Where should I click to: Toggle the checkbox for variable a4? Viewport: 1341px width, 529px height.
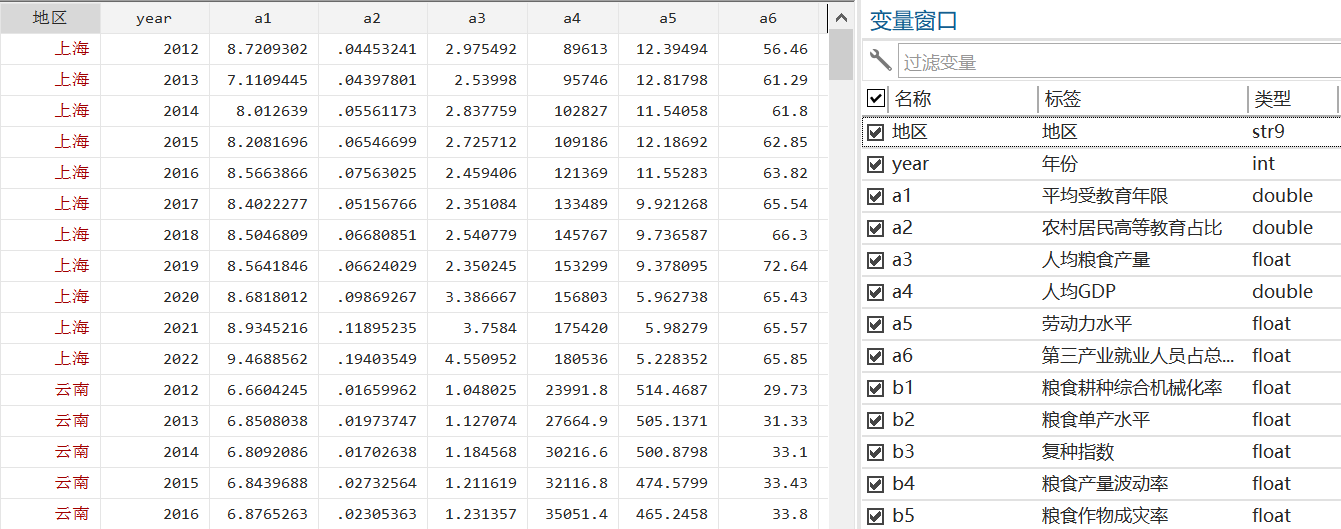[876, 292]
